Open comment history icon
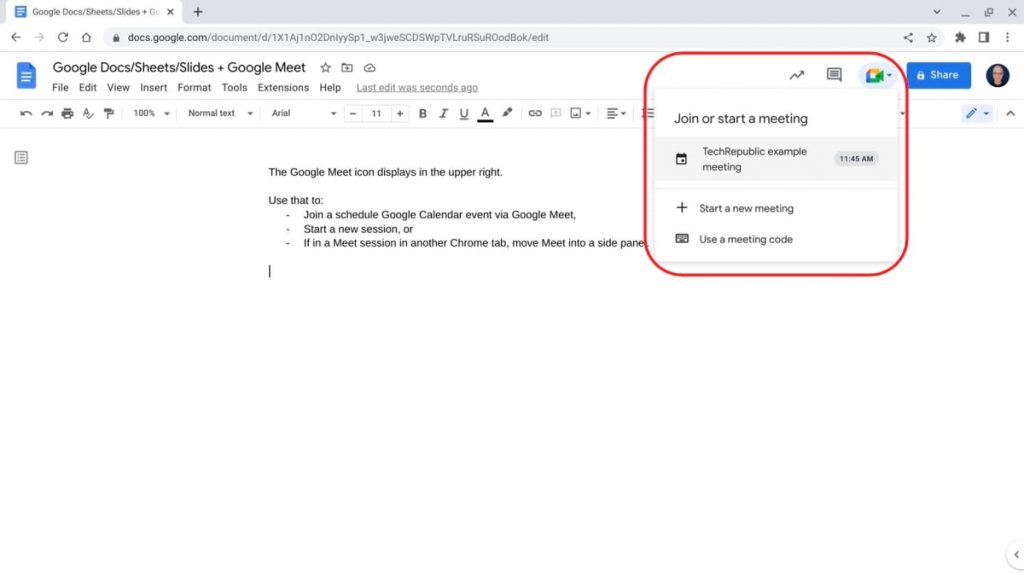The width and height of the screenshot is (1024, 575). (834, 75)
